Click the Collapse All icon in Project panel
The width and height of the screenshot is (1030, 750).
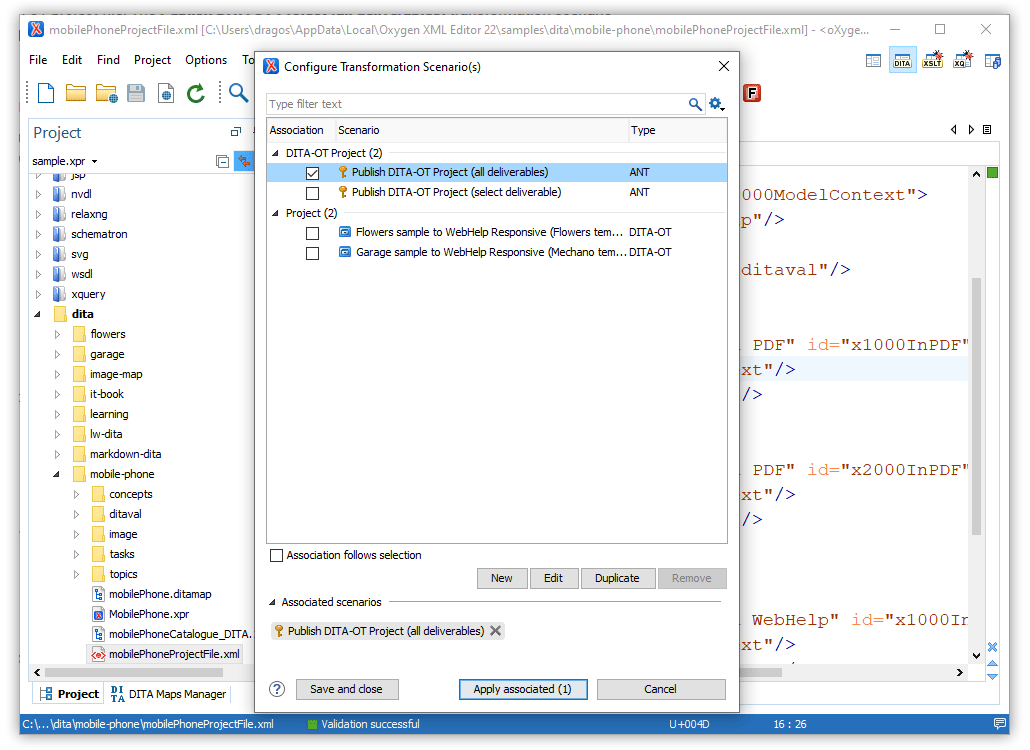(222, 161)
